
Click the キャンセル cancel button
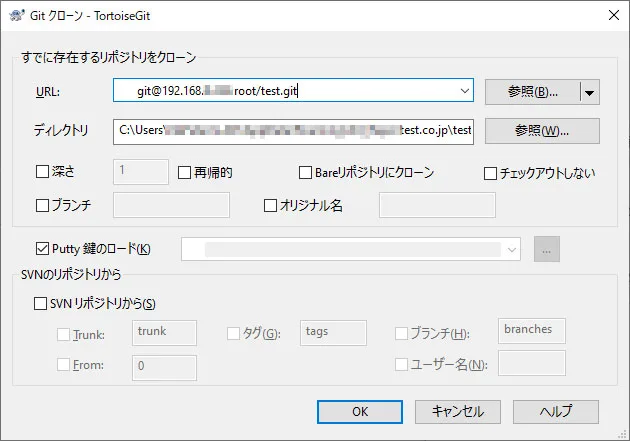pyautogui.click(x=458, y=412)
